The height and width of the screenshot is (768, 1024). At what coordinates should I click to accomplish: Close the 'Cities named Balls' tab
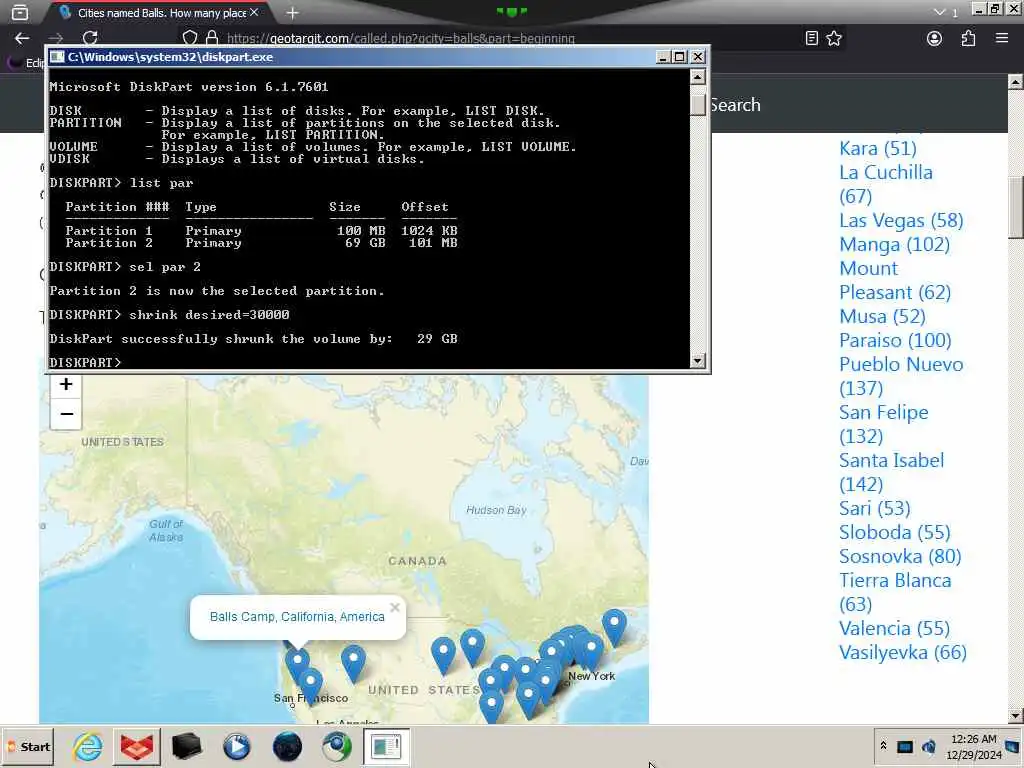[254, 12]
